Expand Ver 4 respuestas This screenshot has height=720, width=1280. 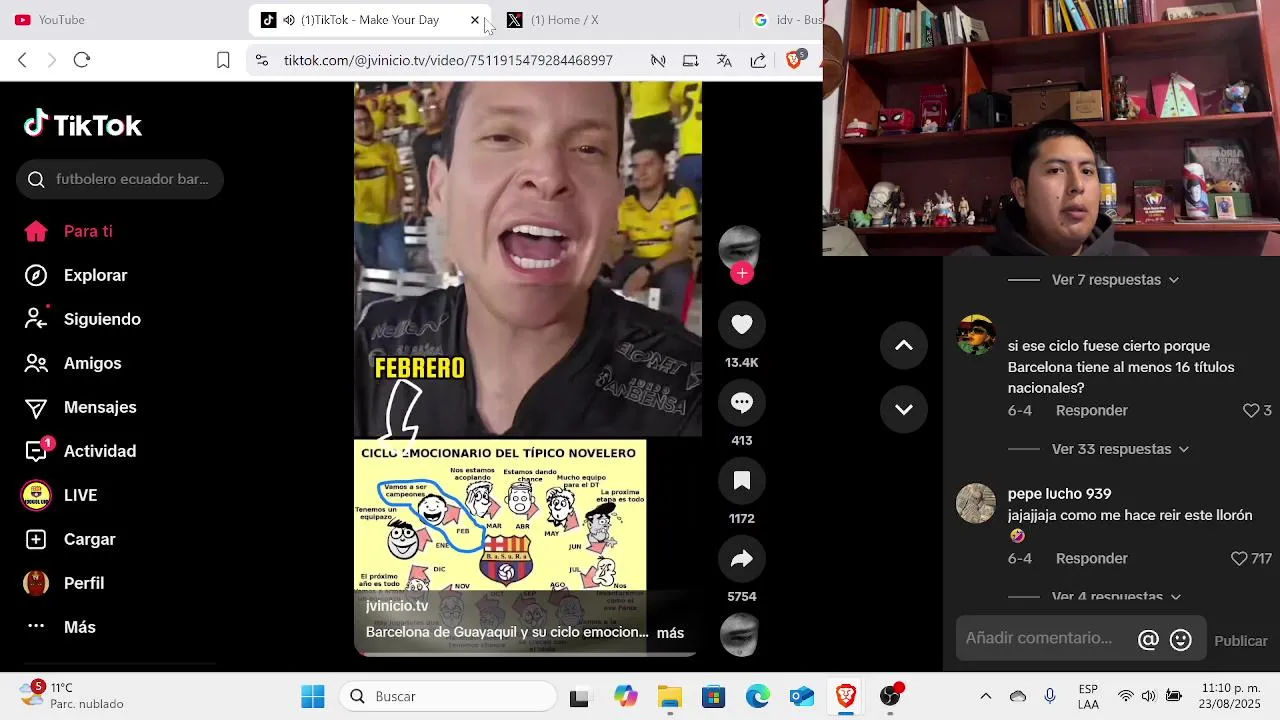click(x=1116, y=596)
